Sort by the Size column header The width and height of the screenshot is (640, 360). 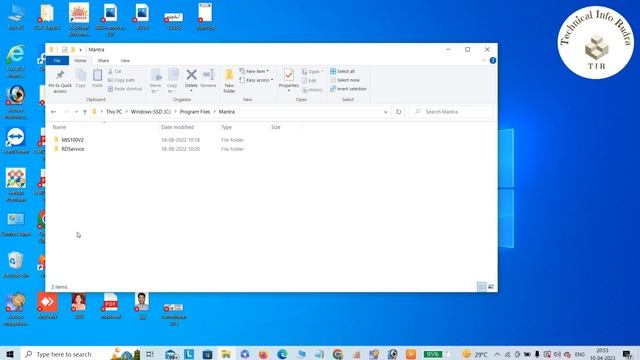pyautogui.click(x=276, y=127)
